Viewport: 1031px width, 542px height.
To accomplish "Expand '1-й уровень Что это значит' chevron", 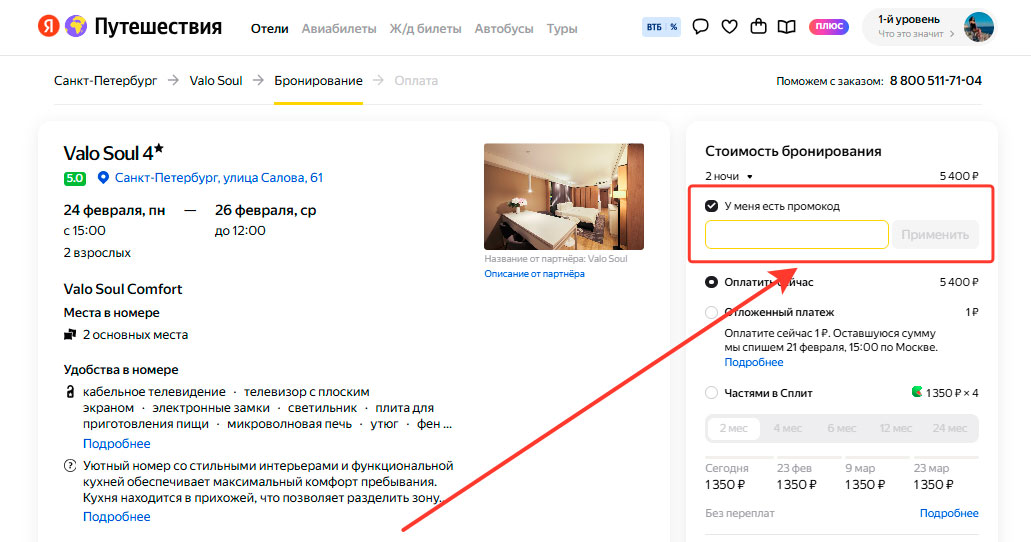I will pos(952,34).
